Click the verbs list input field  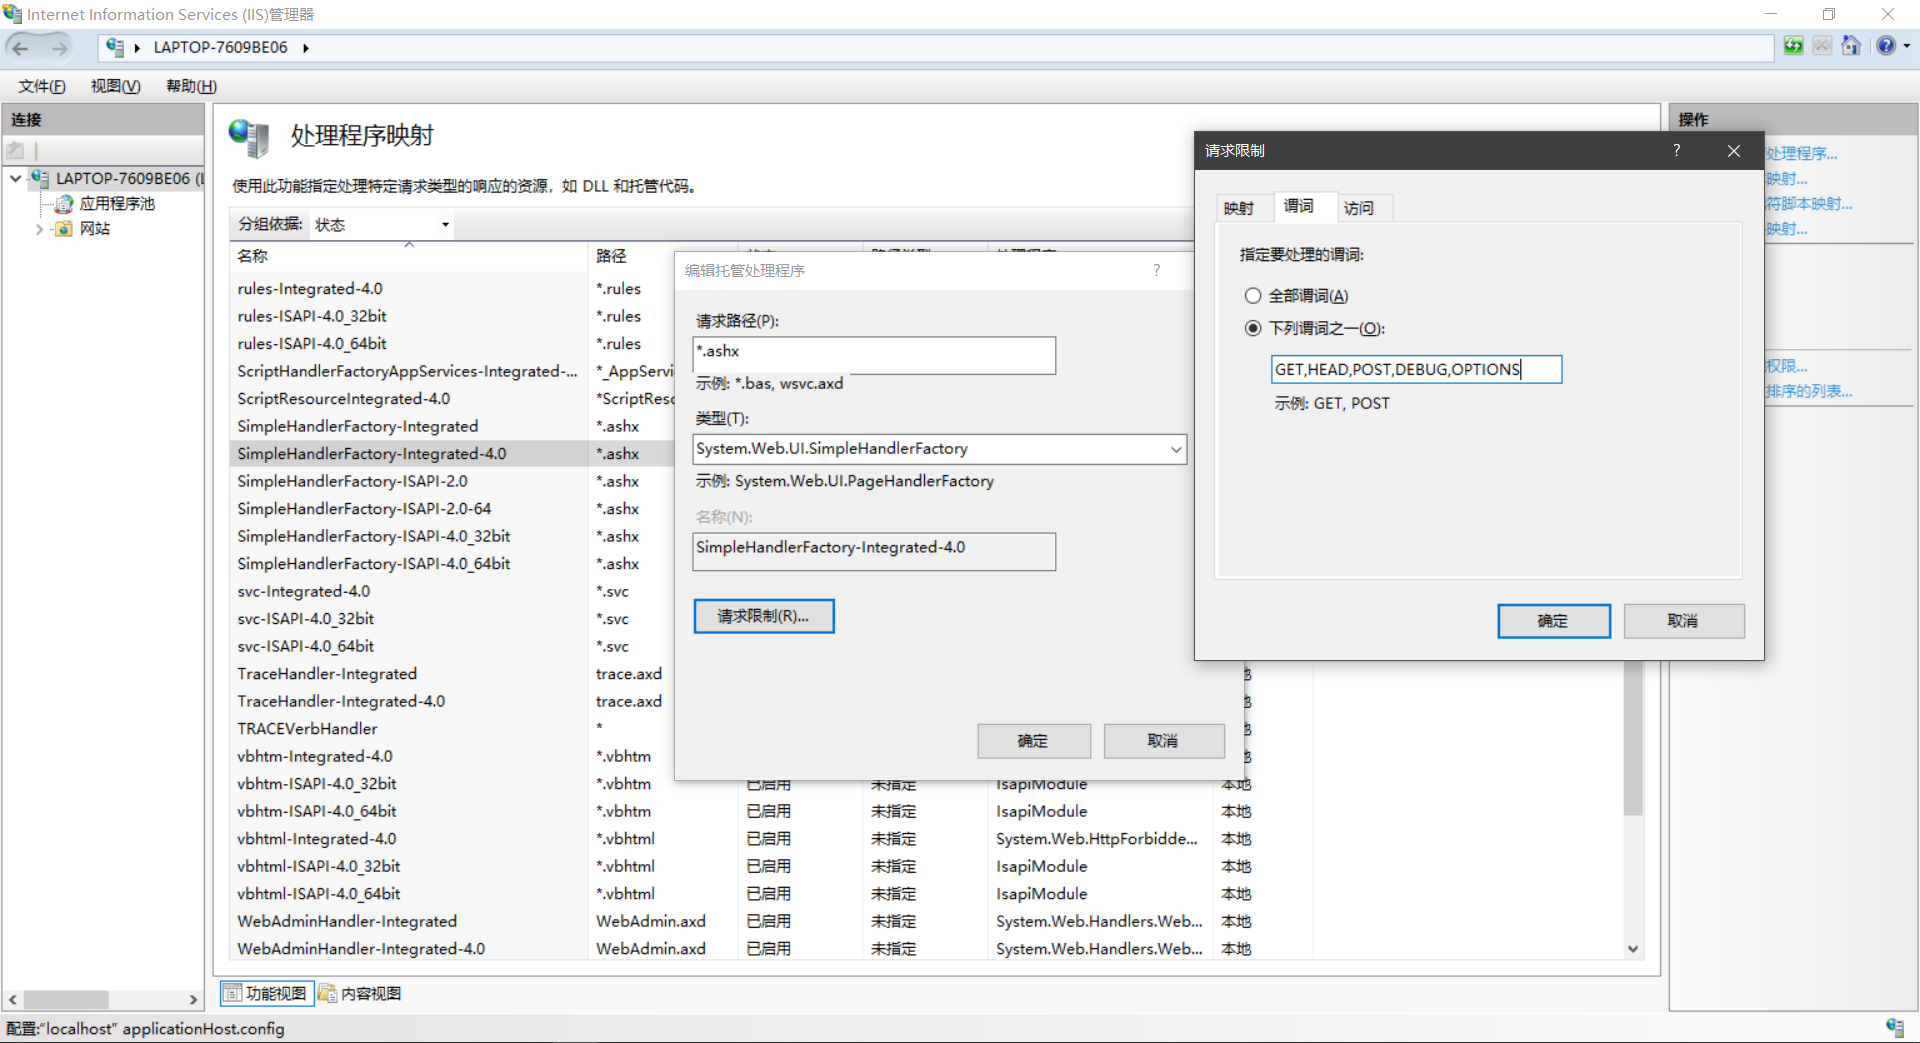click(x=1416, y=370)
